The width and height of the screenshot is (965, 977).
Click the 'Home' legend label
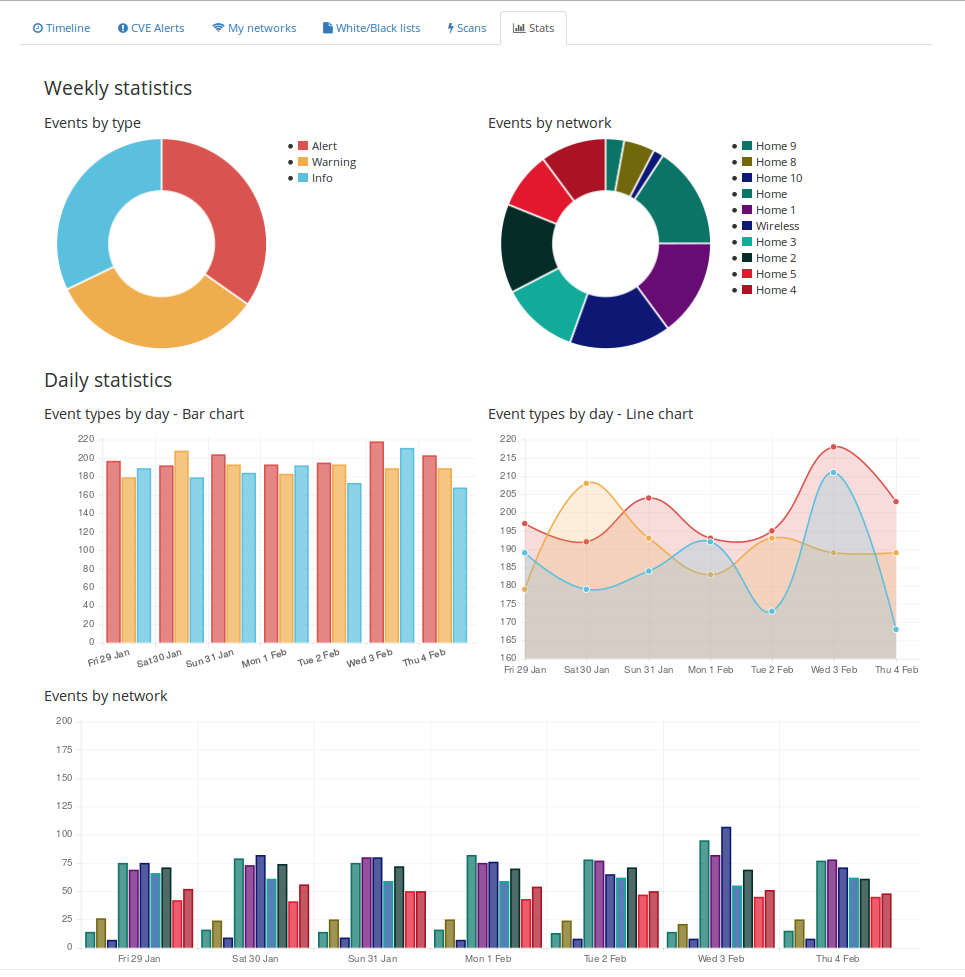pyautogui.click(x=771, y=194)
